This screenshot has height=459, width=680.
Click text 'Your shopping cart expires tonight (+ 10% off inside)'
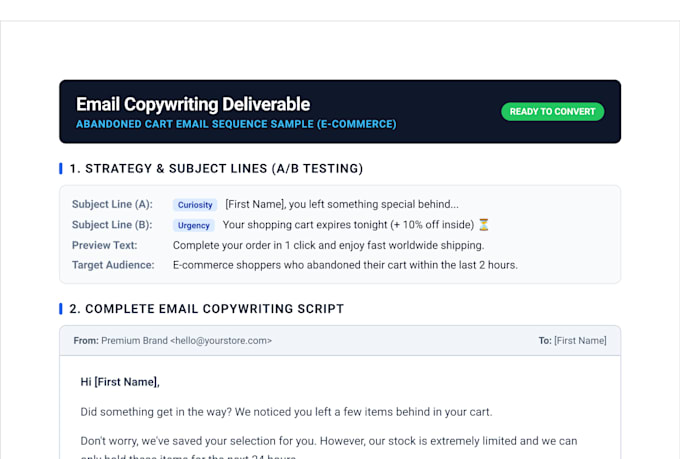[348, 225]
